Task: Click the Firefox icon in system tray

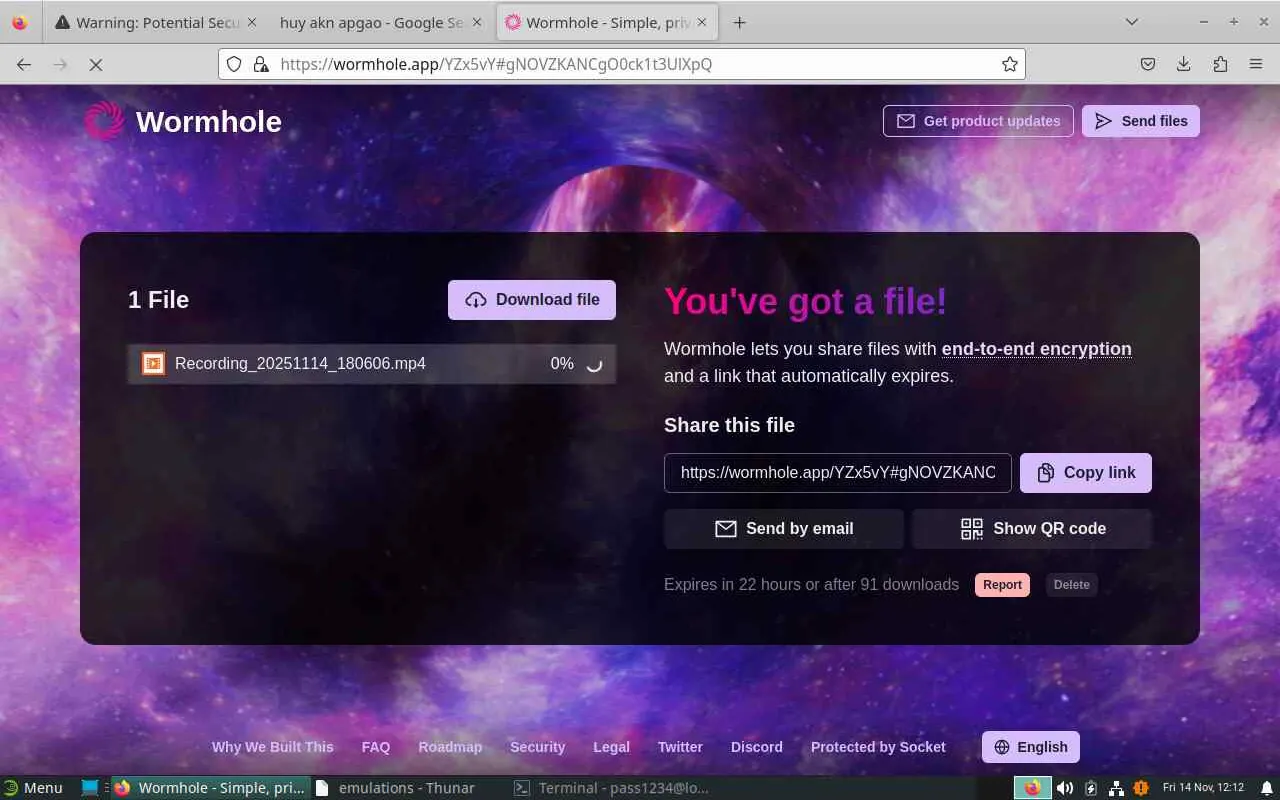Action: coord(1032,788)
